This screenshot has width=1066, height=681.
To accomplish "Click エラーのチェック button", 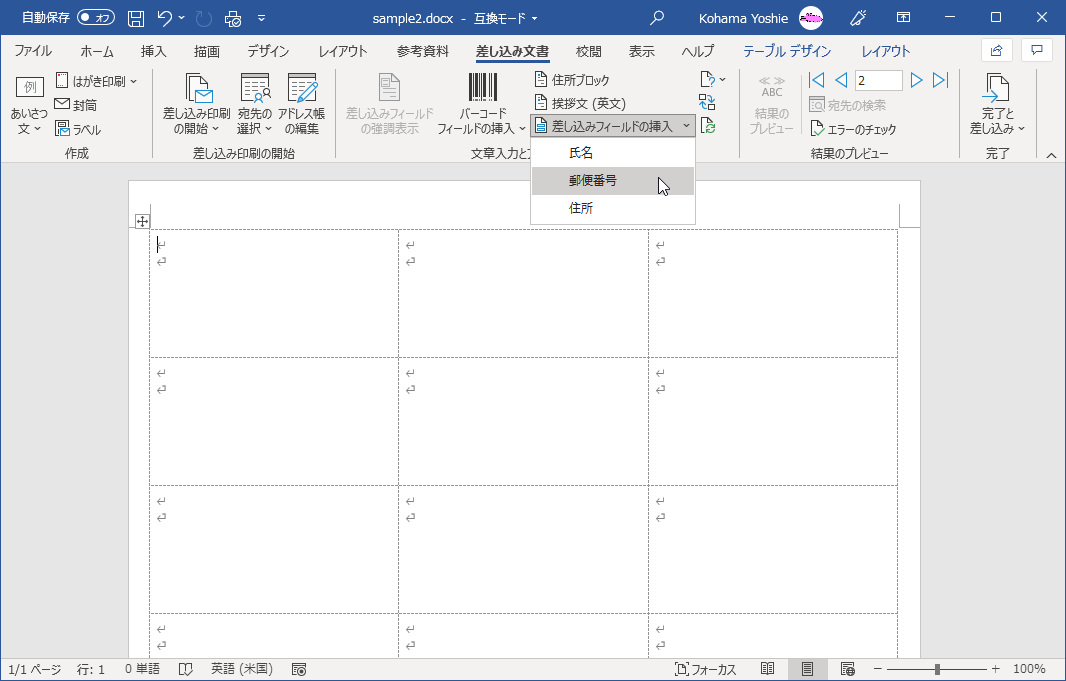I will coord(853,128).
